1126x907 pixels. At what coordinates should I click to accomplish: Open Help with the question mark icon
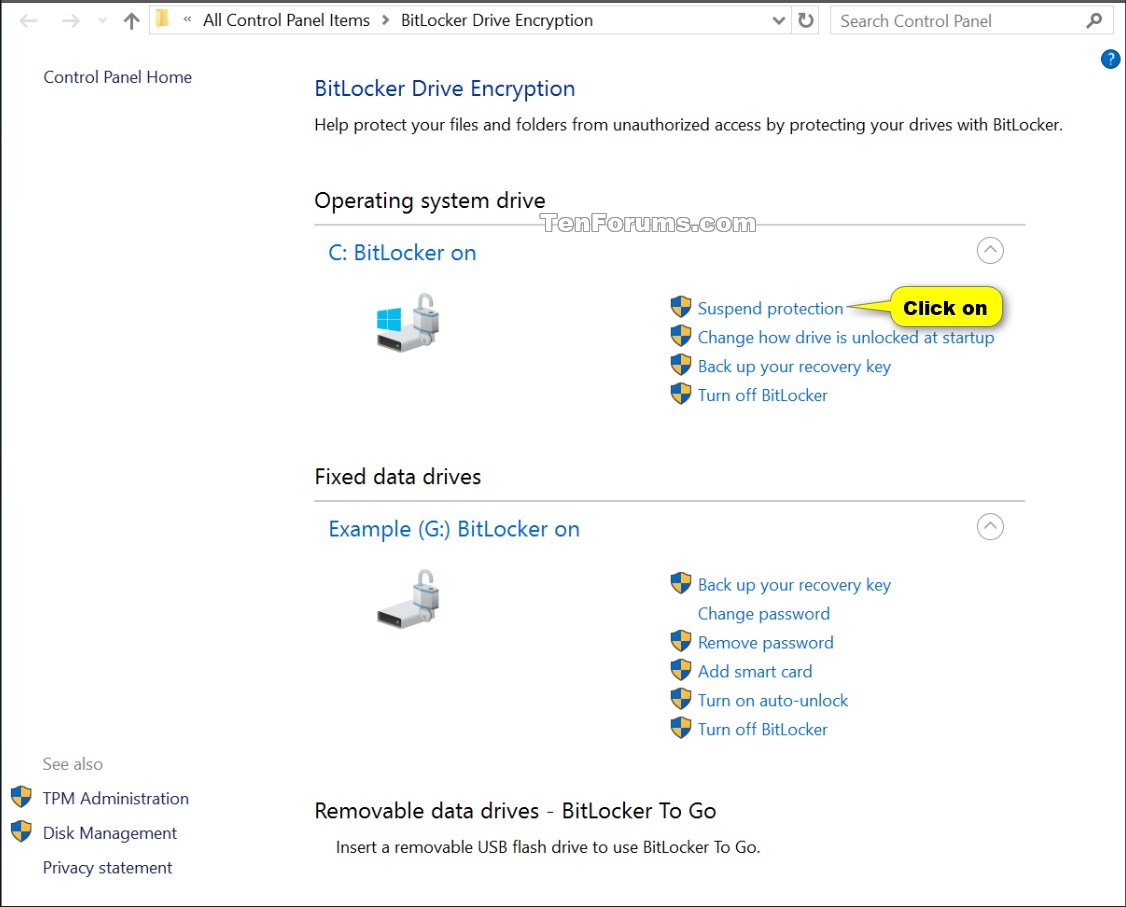click(x=1110, y=59)
